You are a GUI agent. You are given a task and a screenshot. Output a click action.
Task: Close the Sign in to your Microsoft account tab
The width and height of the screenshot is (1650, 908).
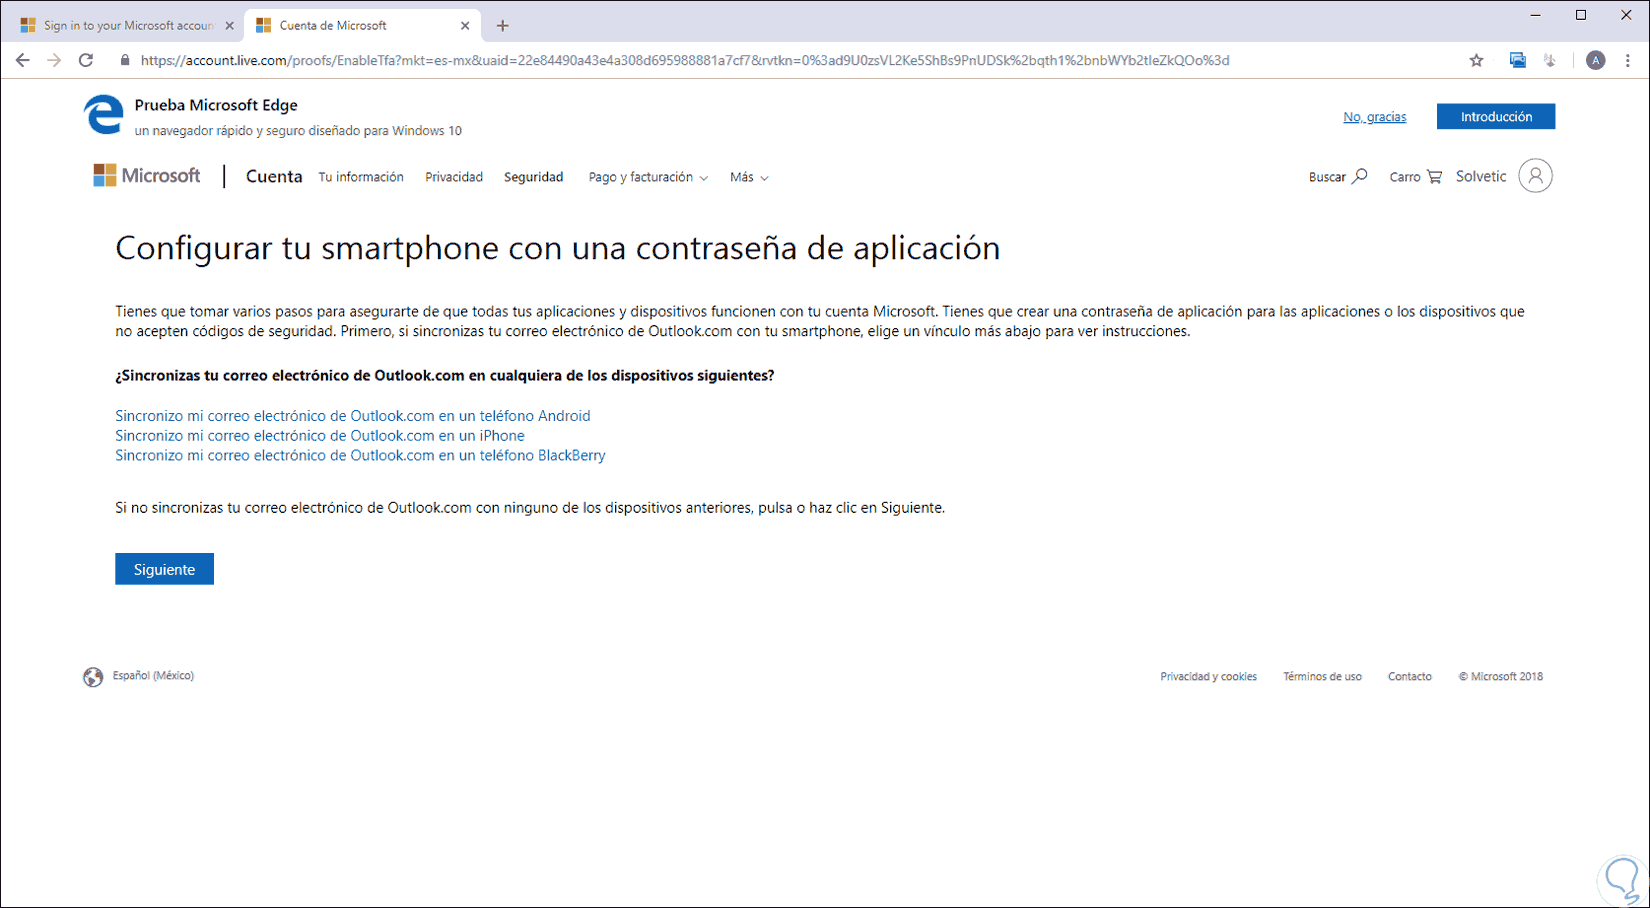pyautogui.click(x=229, y=26)
